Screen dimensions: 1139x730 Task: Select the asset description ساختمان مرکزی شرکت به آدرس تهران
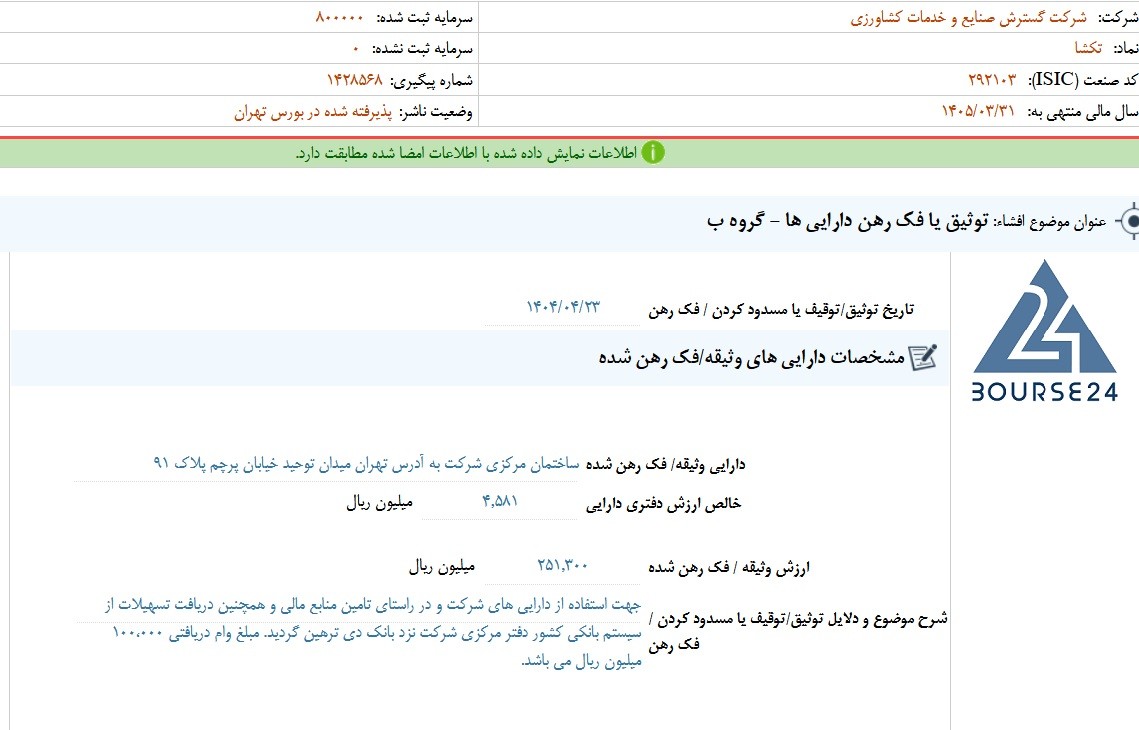[x=366, y=463]
